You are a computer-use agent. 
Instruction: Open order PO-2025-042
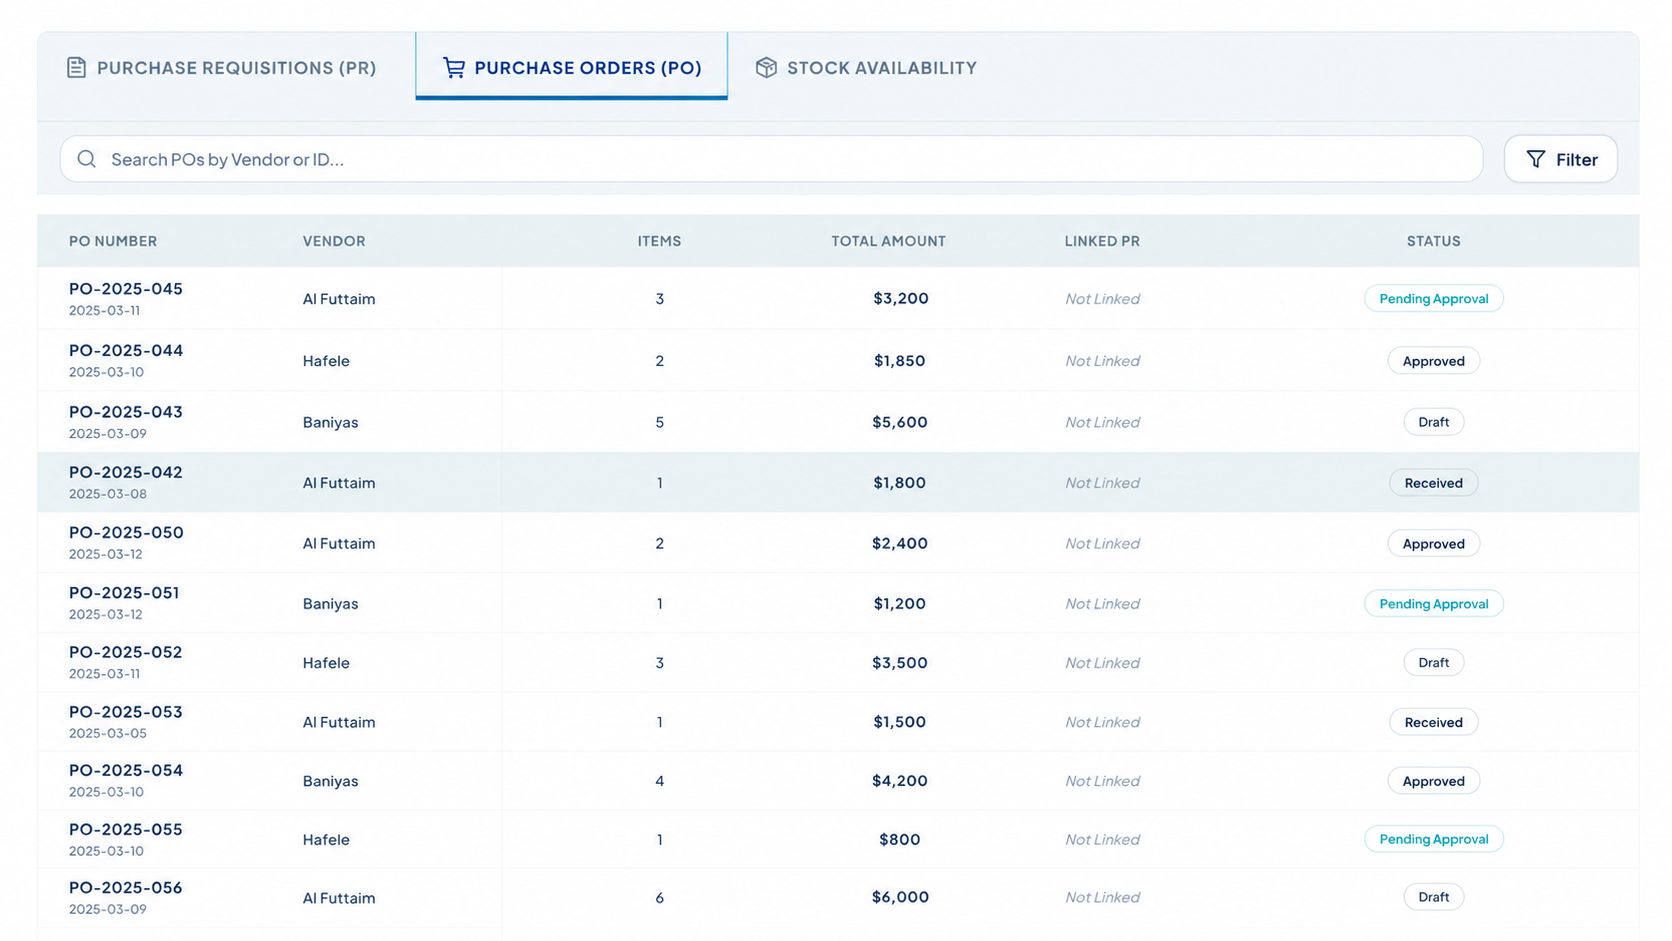point(126,472)
